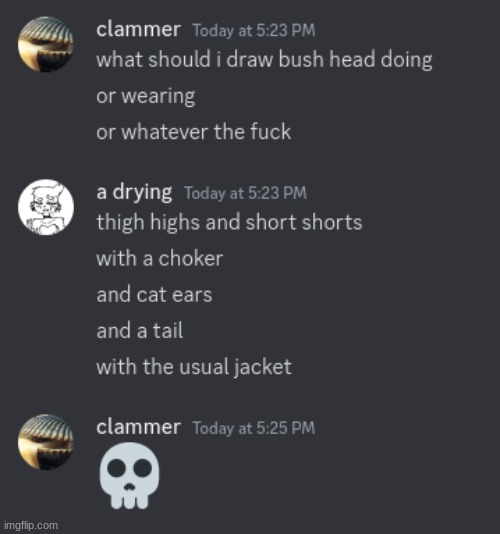Select the 'thigh highs and short shorts' message
The image size is (500, 534).
click(229, 223)
